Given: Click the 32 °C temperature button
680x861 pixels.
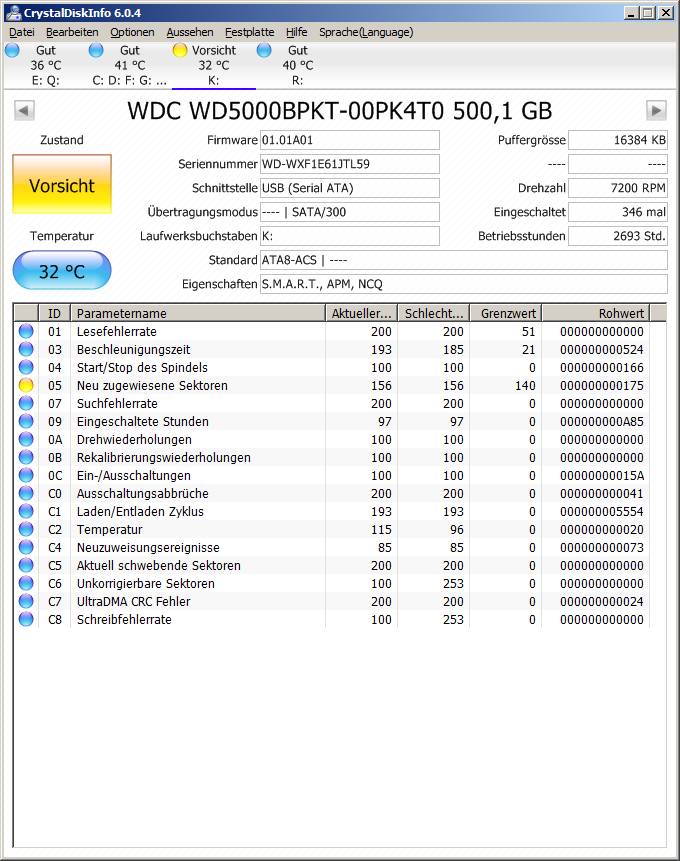Looking at the screenshot, I should pos(62,271).
